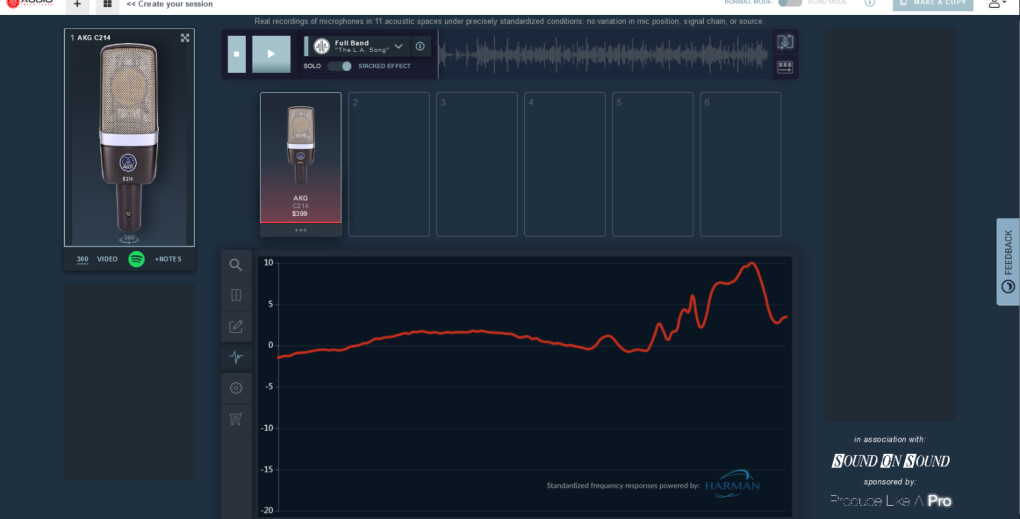Viewport: 1020px width, 519px height.
Task: Switch to the 360 tab
Action: [82, 259]
